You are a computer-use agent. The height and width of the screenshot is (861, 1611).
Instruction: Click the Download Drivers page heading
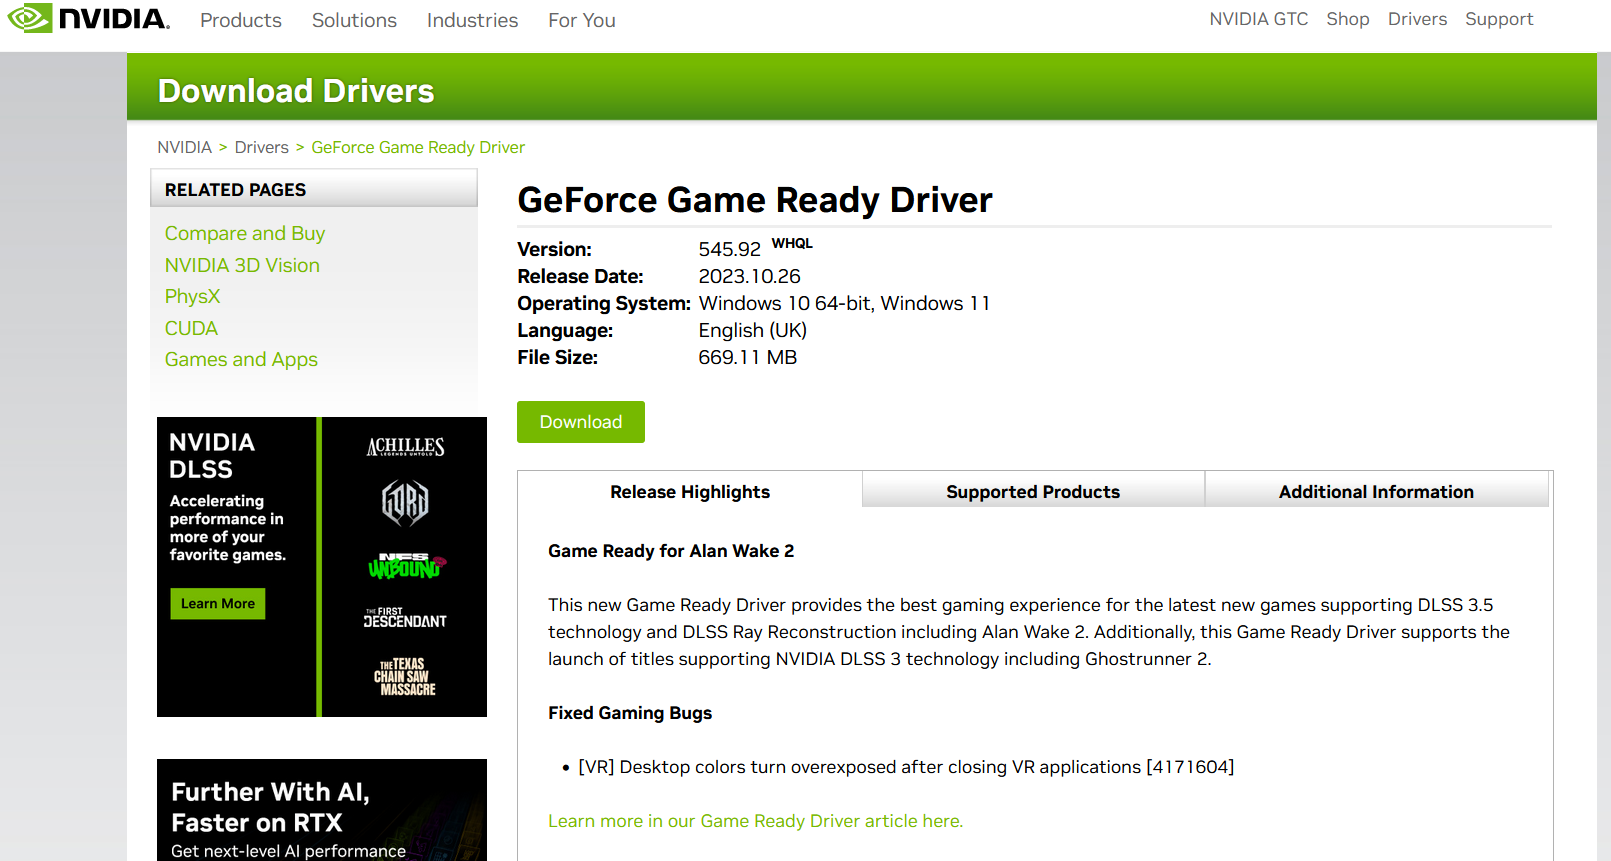click(296, 91)
